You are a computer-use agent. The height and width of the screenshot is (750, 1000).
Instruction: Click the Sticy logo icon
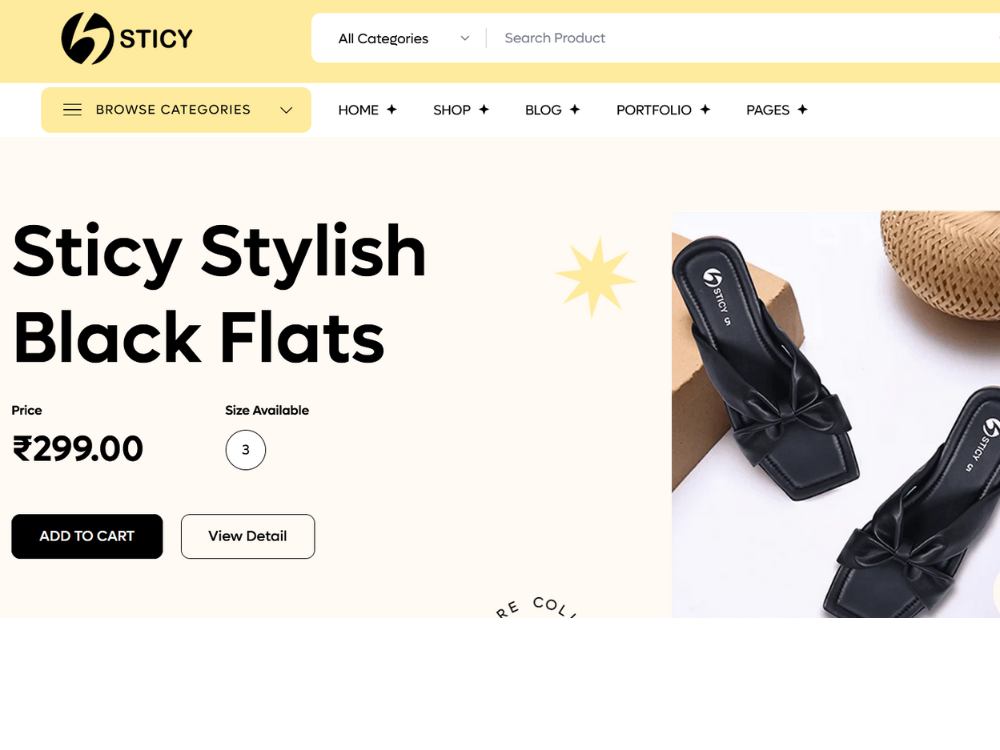[x=87, y=38]
